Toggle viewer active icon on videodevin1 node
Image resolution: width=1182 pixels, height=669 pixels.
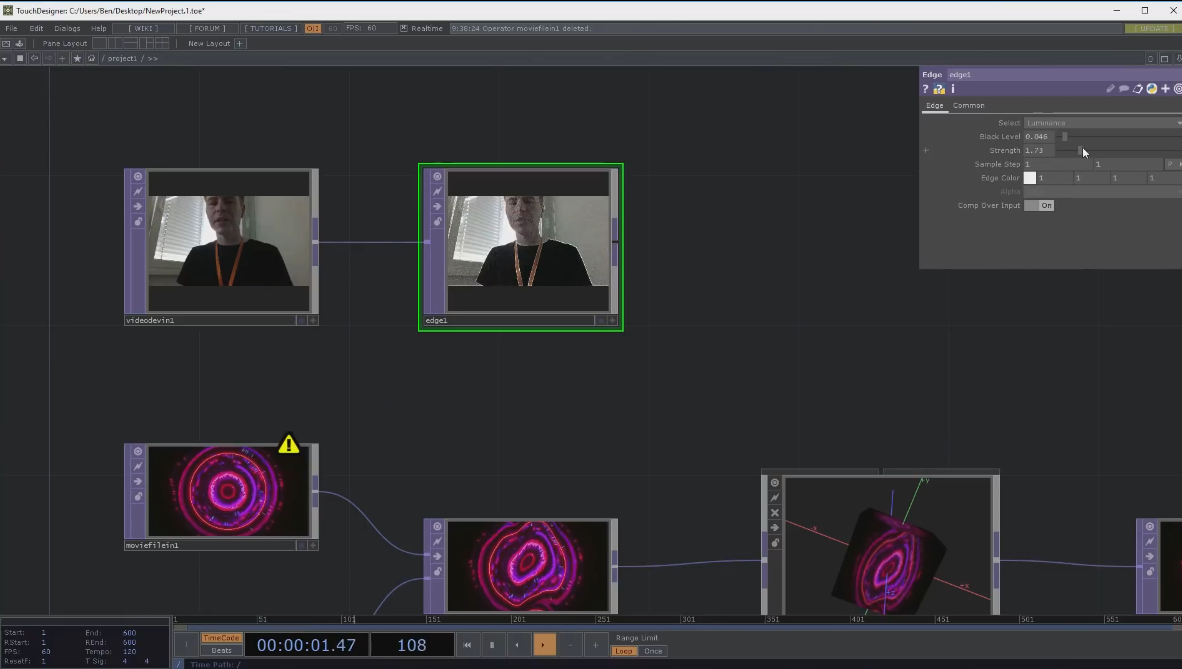(138, 176)
